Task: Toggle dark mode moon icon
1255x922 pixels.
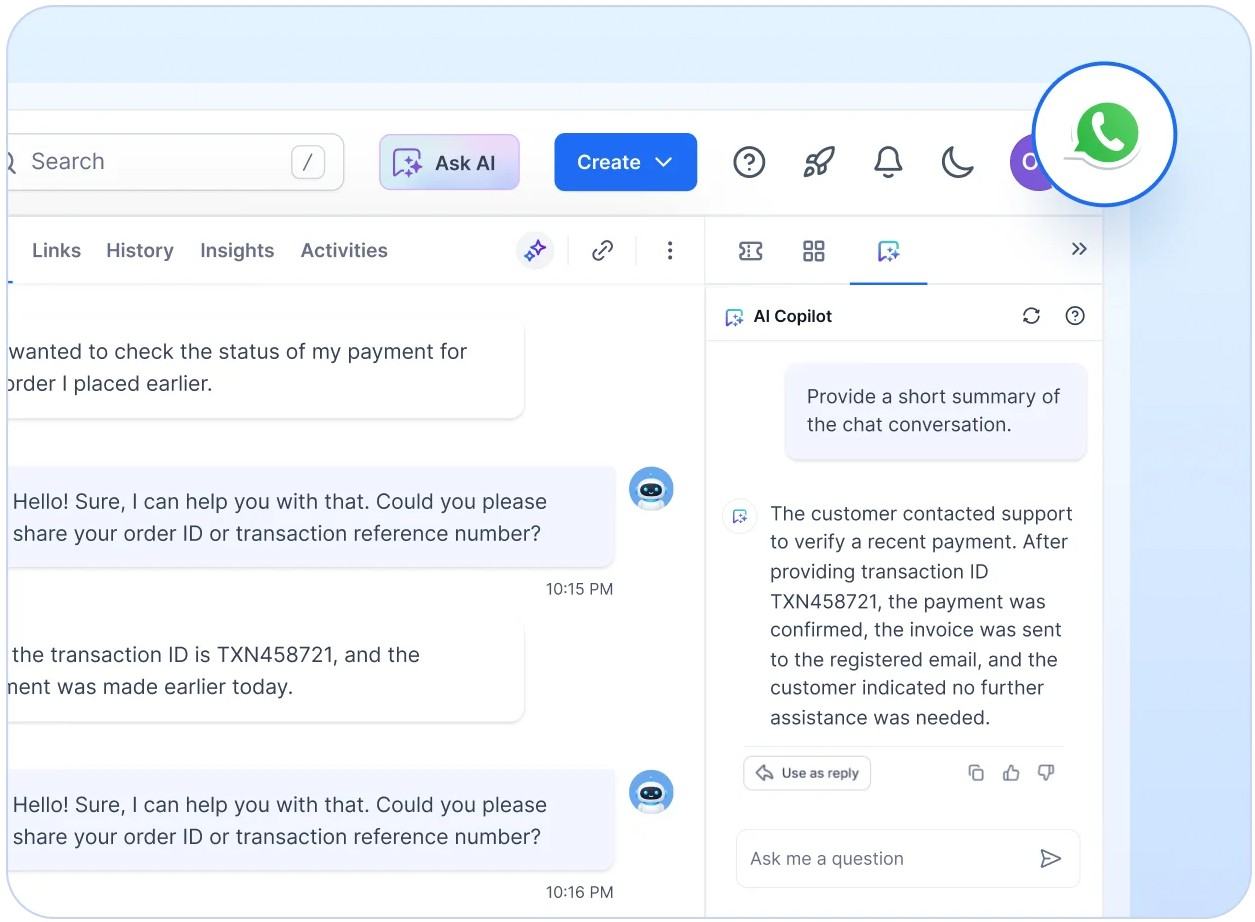Action: click(957, 162)
